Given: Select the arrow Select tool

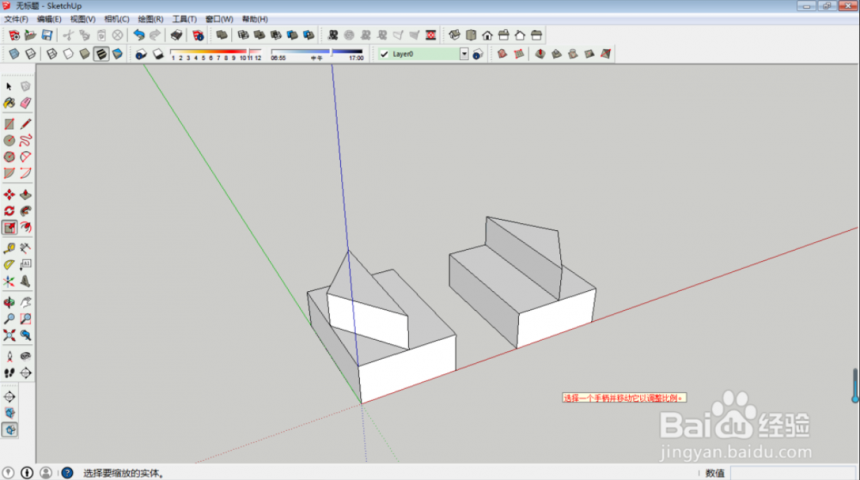Looking at the screenshot, I should 9,87.
